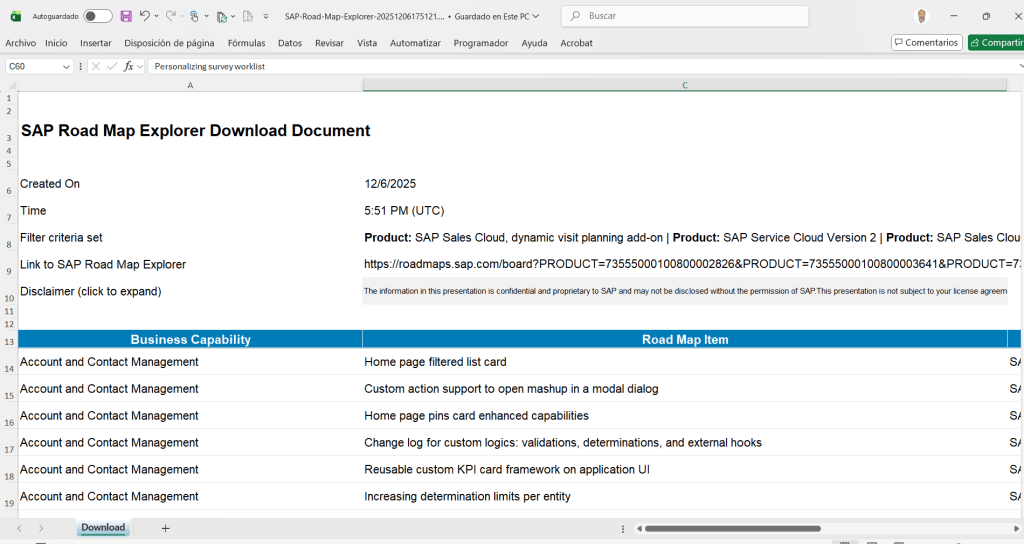The image size is (1024, 544).
Task: Click the Insert Function fx icon
Action: coord(129,66)
